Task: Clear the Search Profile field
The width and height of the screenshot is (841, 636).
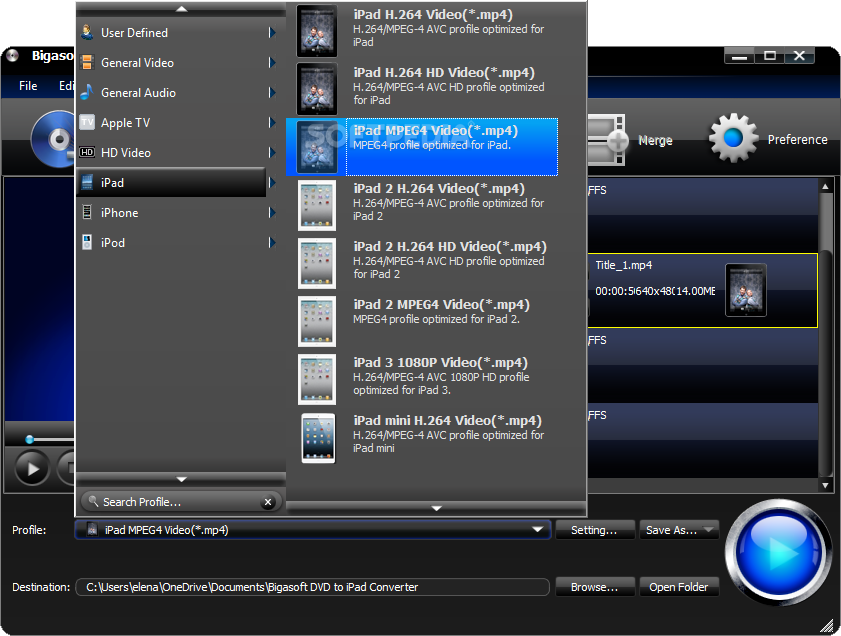Action: click(x=268, y=502)
